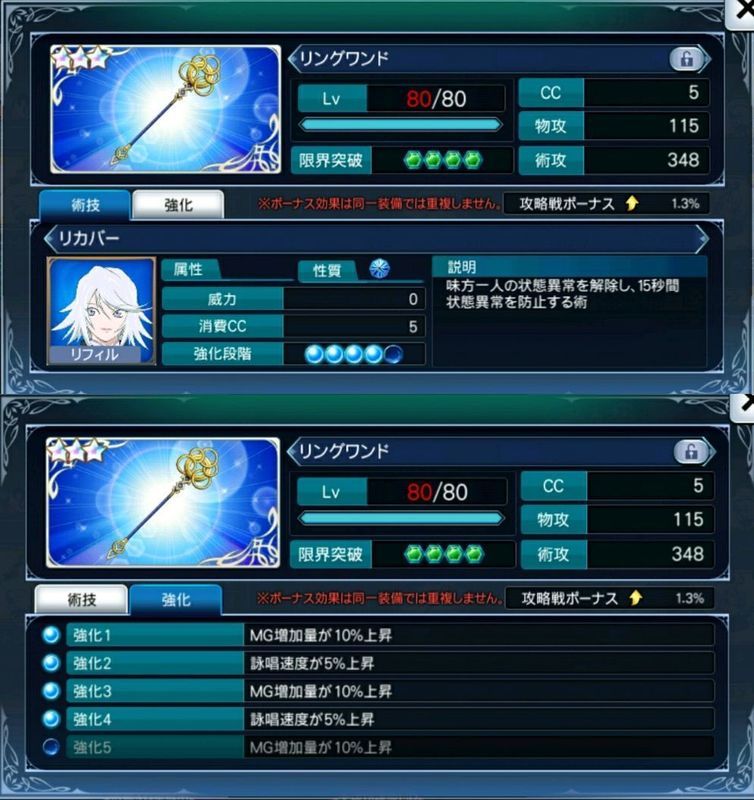Click the upper リングワンド weapon image
754x800 pixels.
tap(165, 109)
